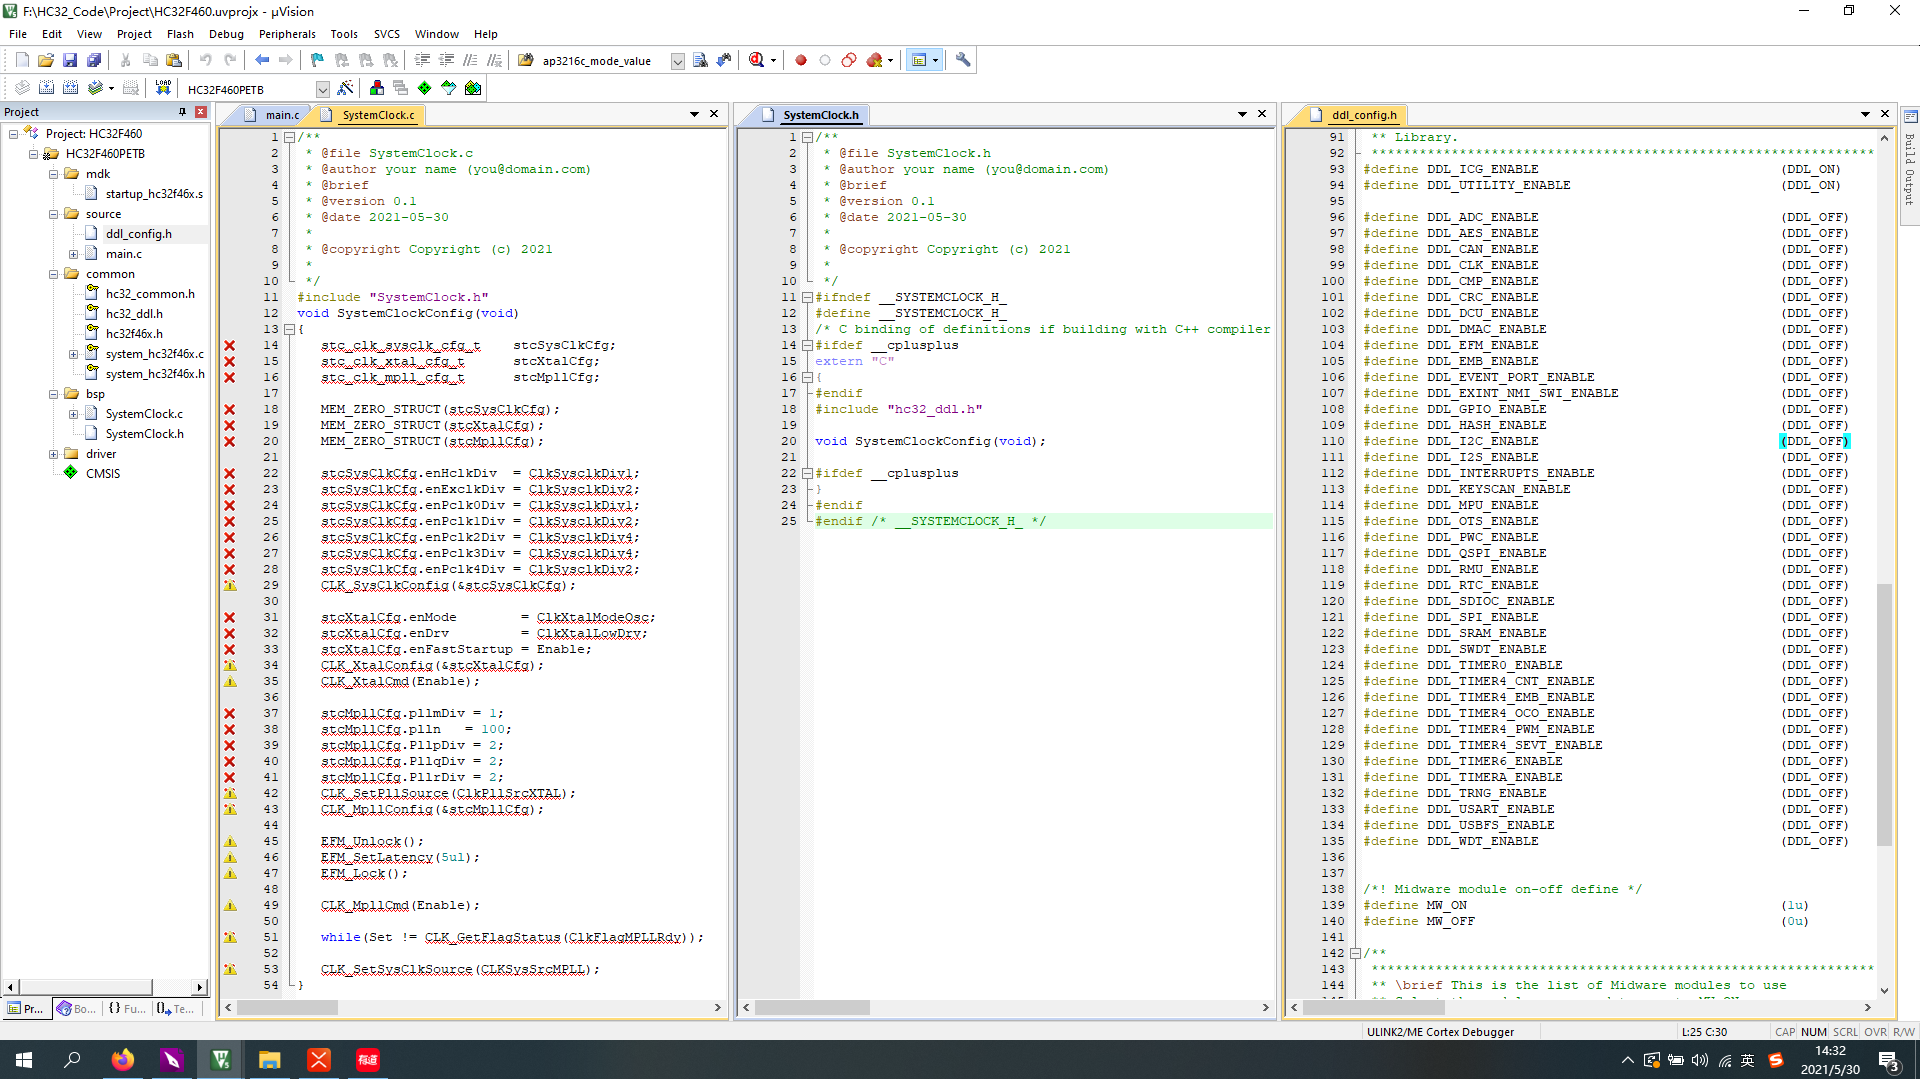Collapse the source folder in project tree
Screen dimensions: 1920x1079
[x=54, y=214]
